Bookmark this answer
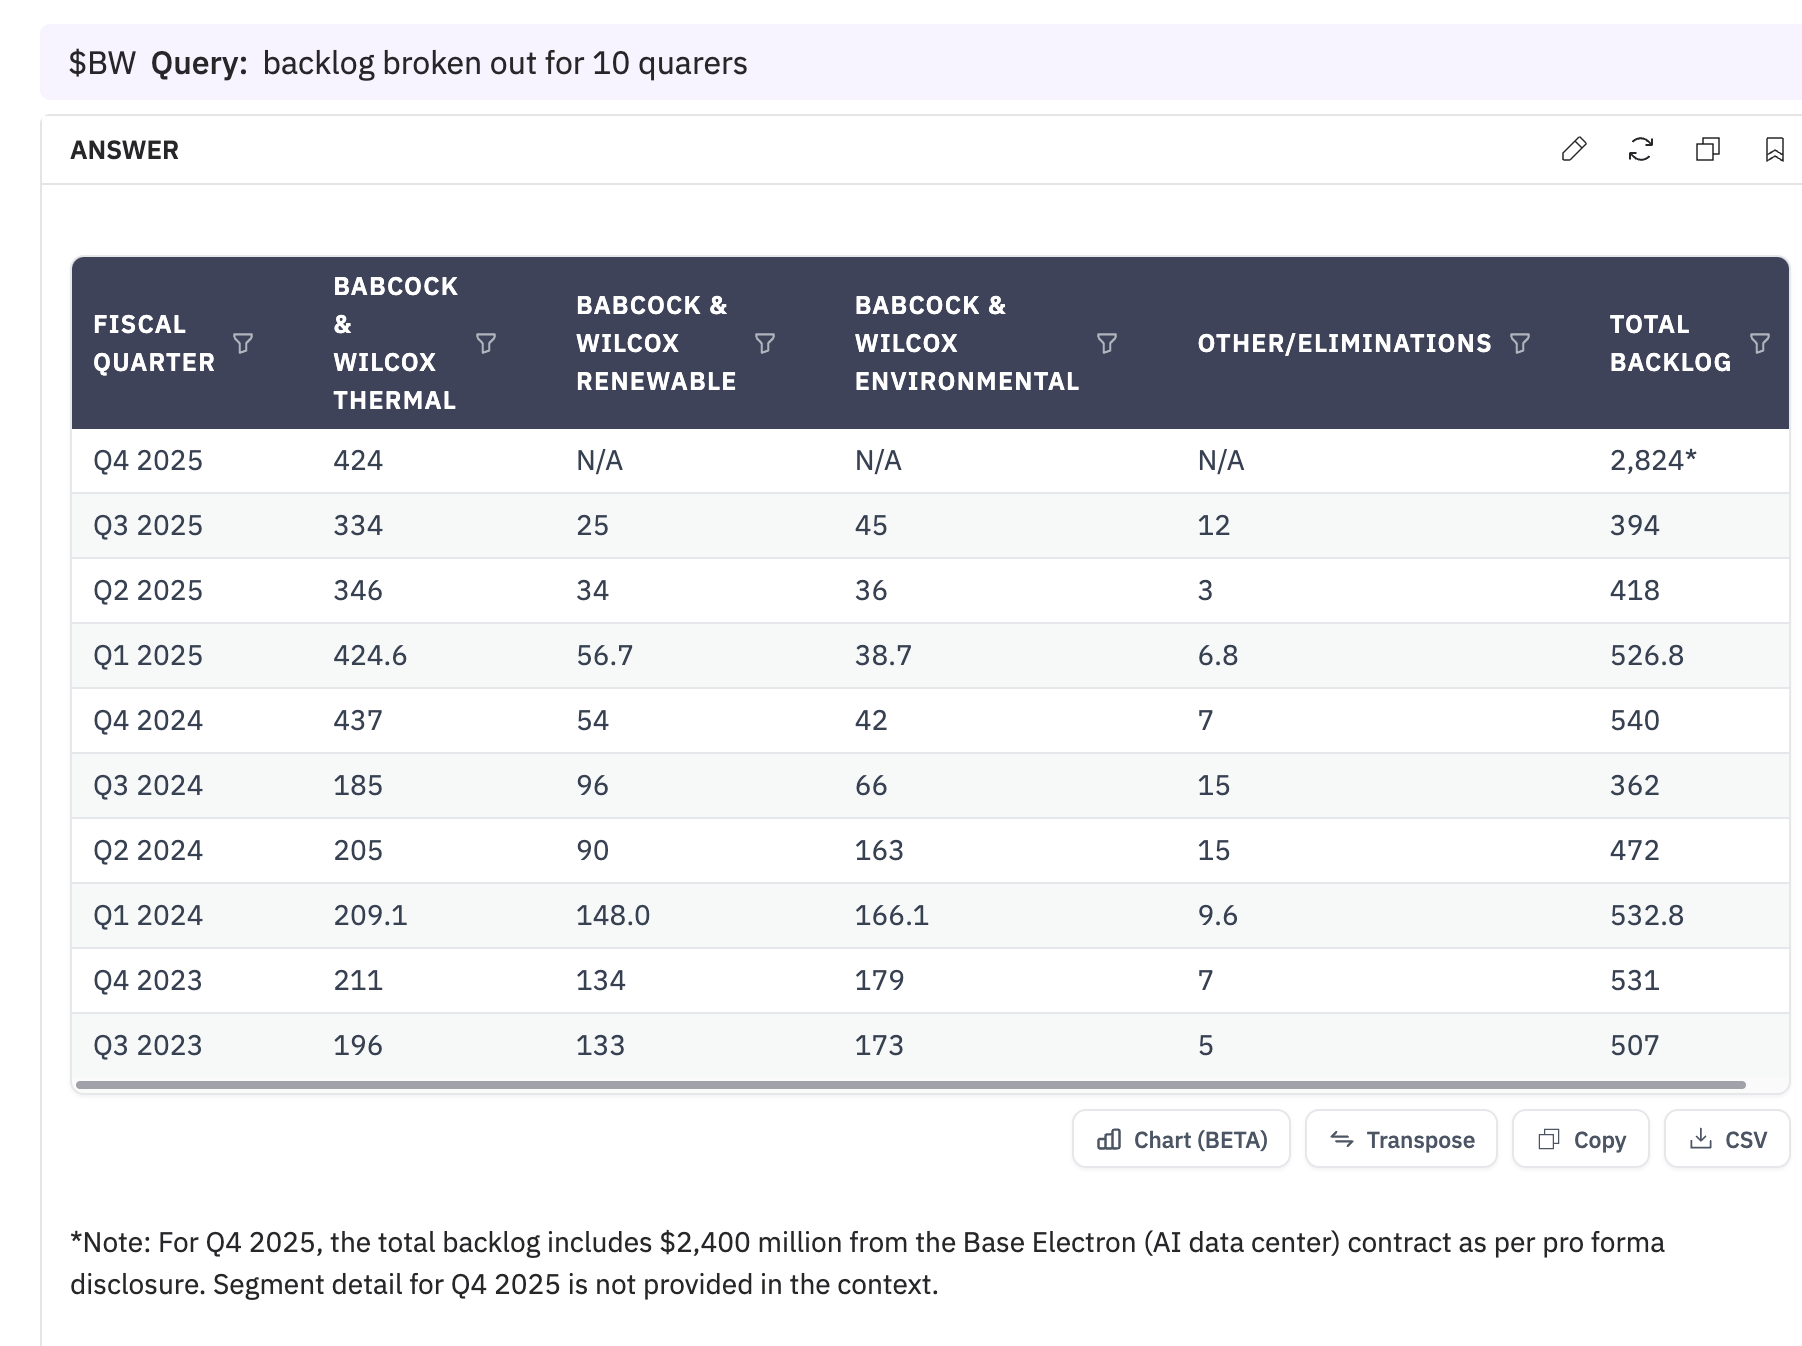Image resolution: width=1802 pixels, height=1346 pixels. 1775,150
